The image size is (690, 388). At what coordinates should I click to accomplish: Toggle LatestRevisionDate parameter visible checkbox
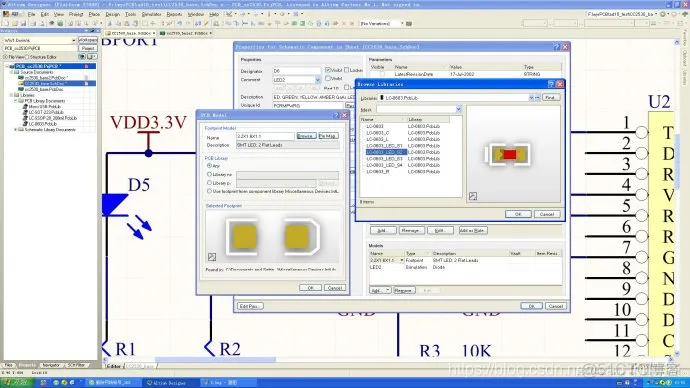tap(382, 74)
